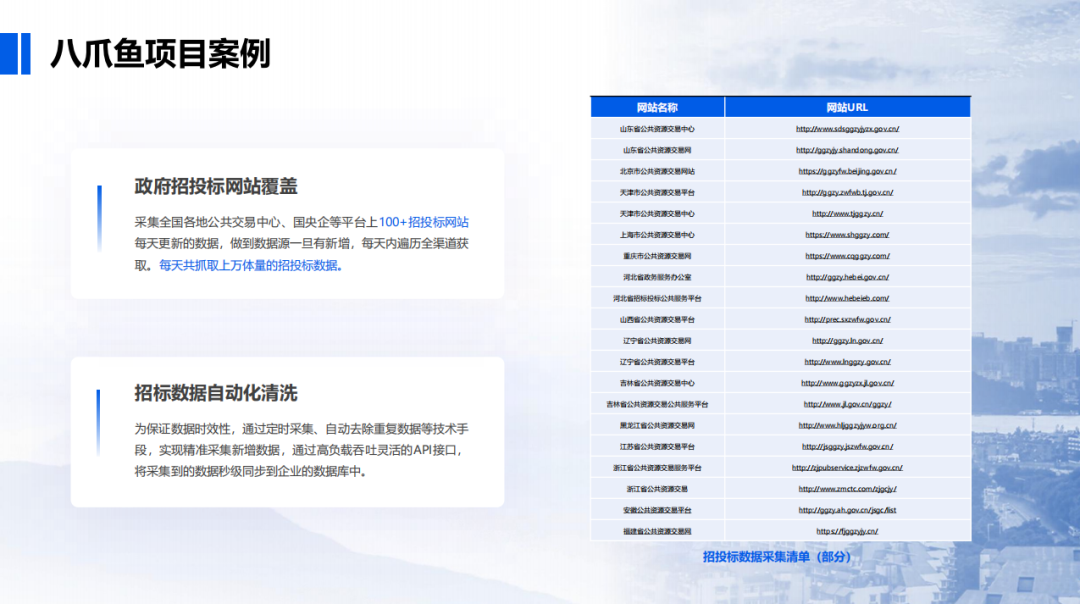Viewport: 1080px width, 604px height.
Task: Follow the www.lnggzy.gov.cn URL
Action: click(x=847, y=362)
